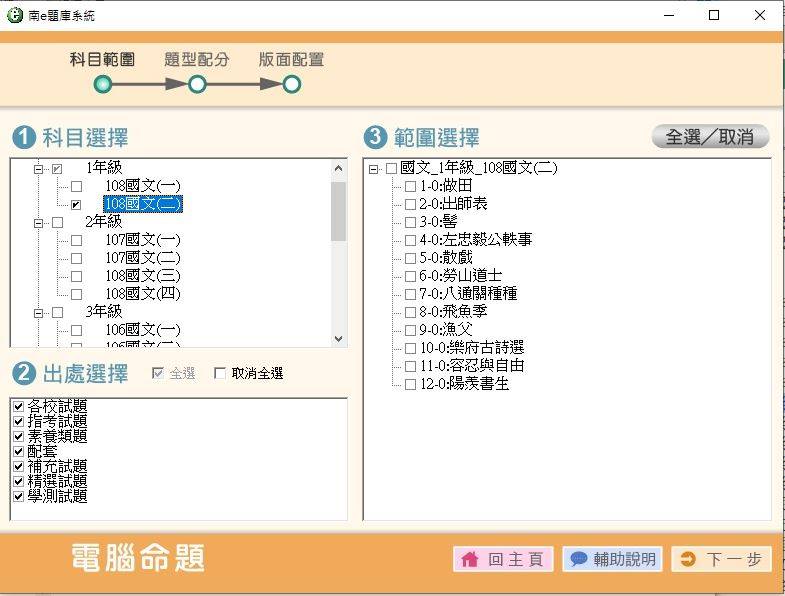785x596 pixels.
Task: Uncheck 指考試題 source
Action: tap(19, 421)
